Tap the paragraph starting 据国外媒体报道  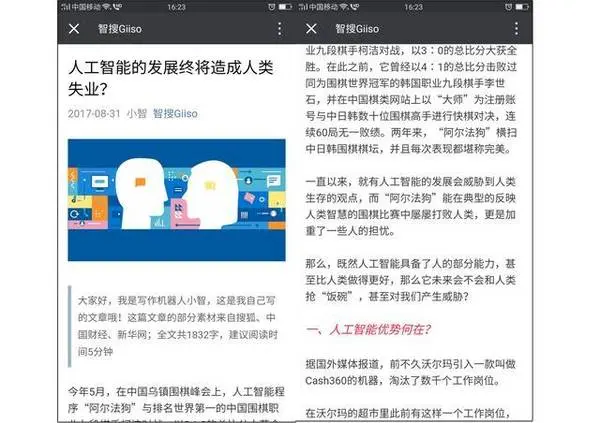[411, 372]
